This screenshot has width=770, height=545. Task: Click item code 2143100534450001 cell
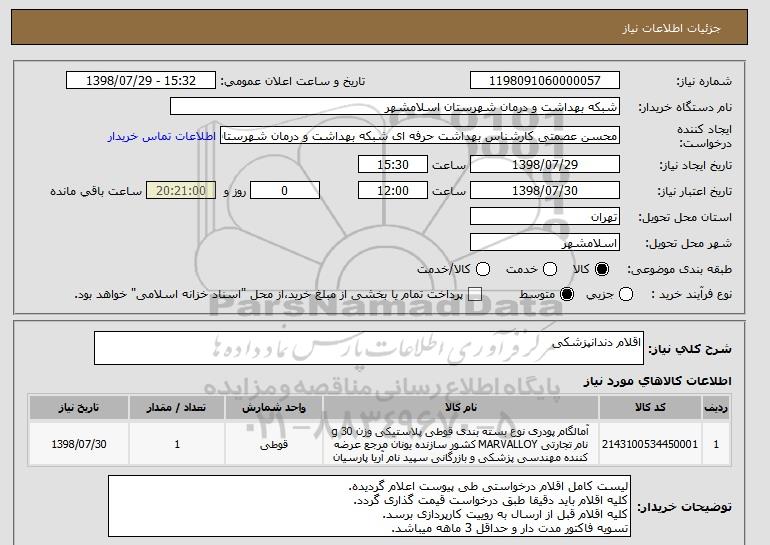(x=650, y=444)
